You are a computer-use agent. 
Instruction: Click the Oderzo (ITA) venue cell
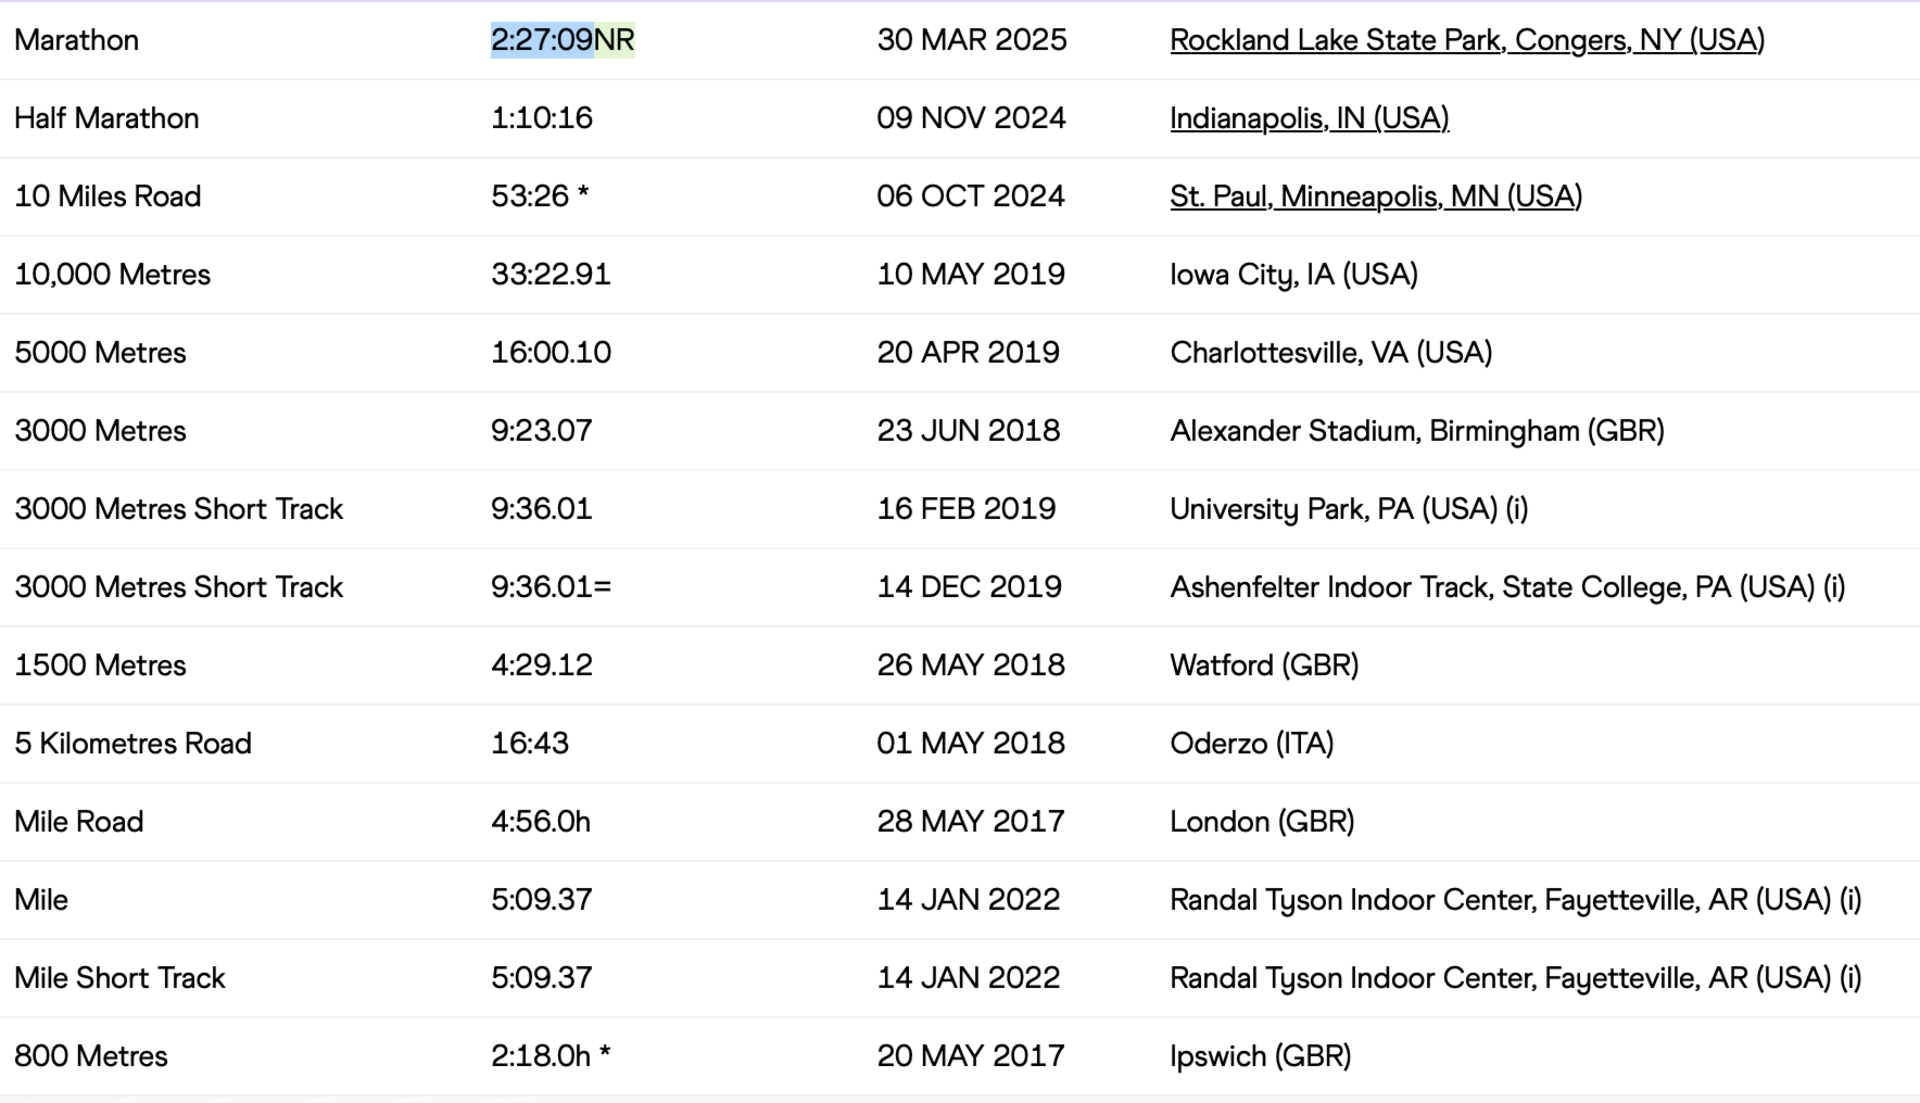[1252, 743]
